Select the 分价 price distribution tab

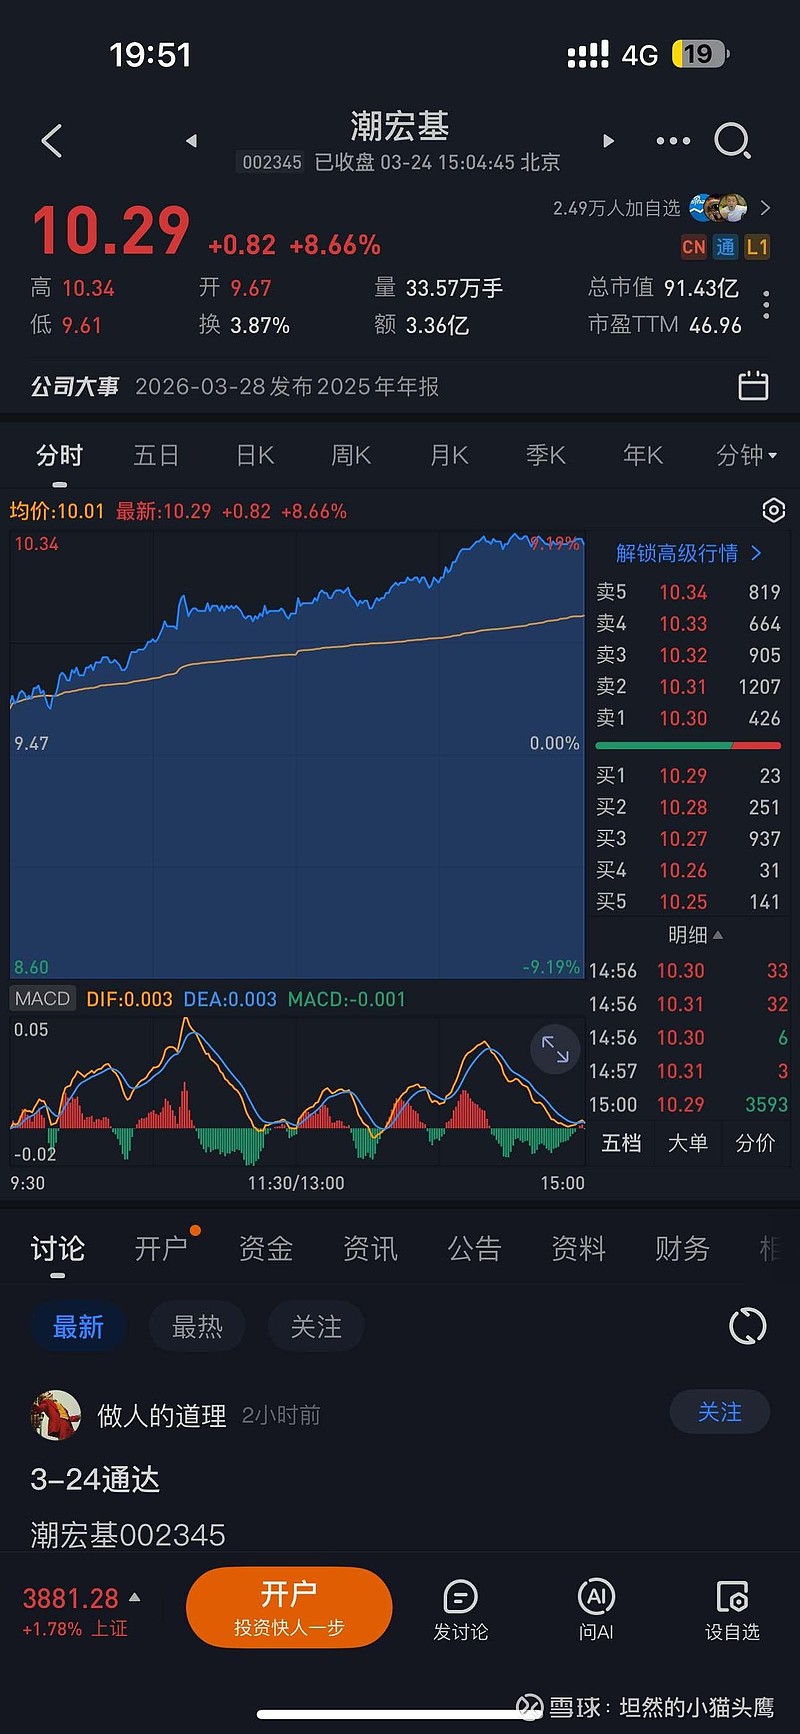pyautogui.click(x=755, y=1143)
